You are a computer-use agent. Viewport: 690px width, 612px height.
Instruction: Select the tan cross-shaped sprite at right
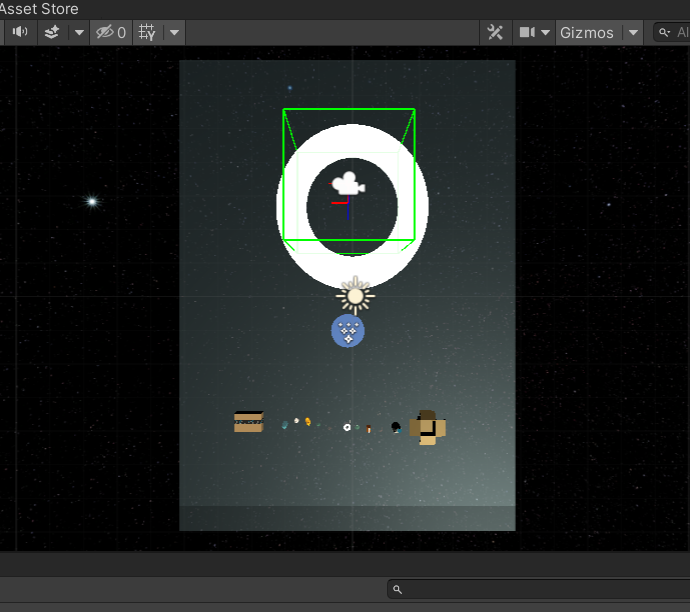point(428,427)
